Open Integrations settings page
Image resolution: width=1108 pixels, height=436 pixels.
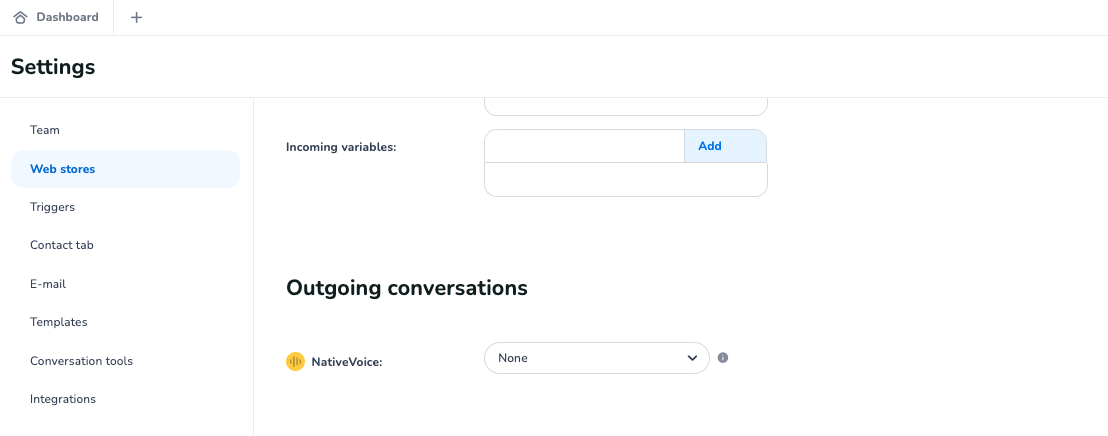[63, 399]
